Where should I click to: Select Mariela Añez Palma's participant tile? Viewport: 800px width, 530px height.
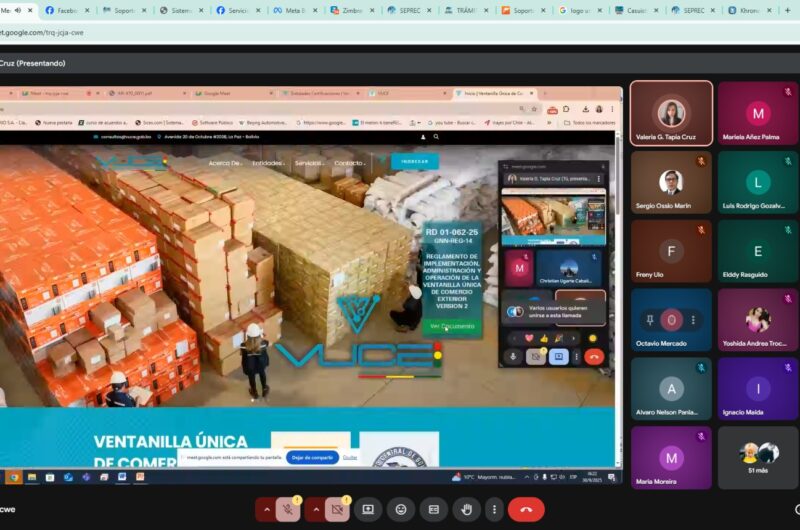click(x=757, y=113)
